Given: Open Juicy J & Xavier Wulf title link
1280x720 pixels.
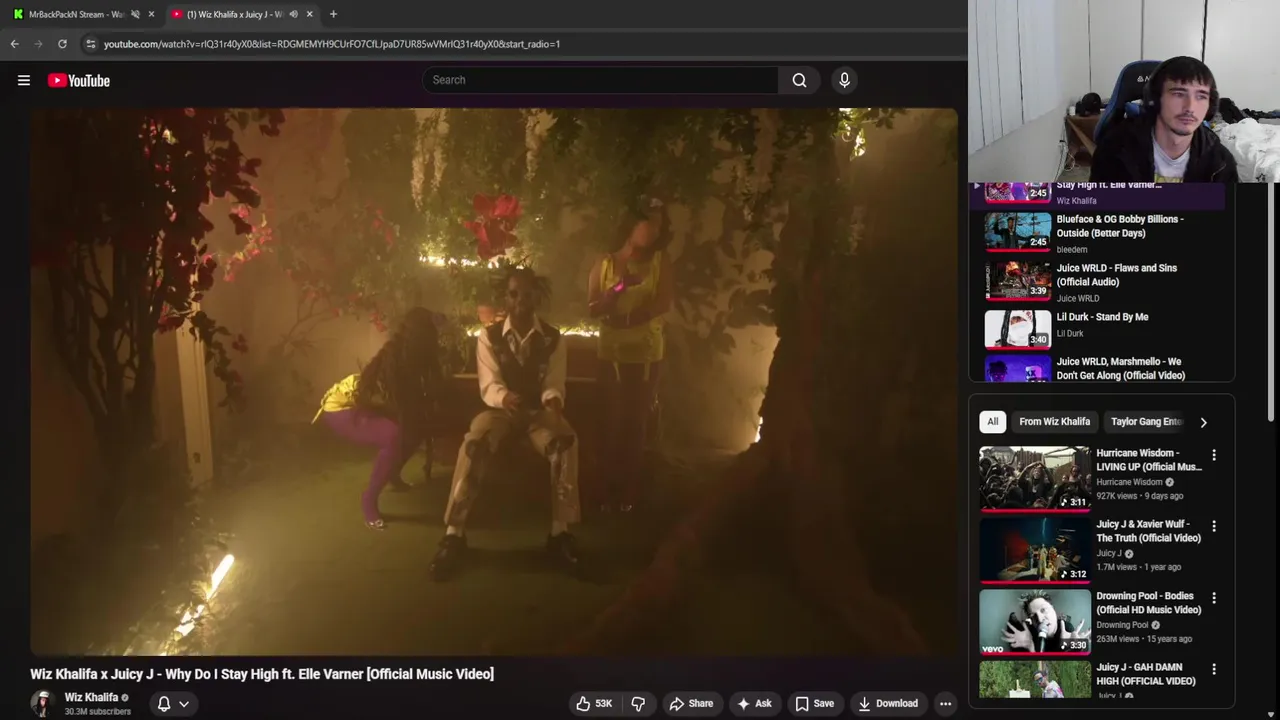Looking at the screenshot, I should pyautogui.click(x=1148, y=531).
